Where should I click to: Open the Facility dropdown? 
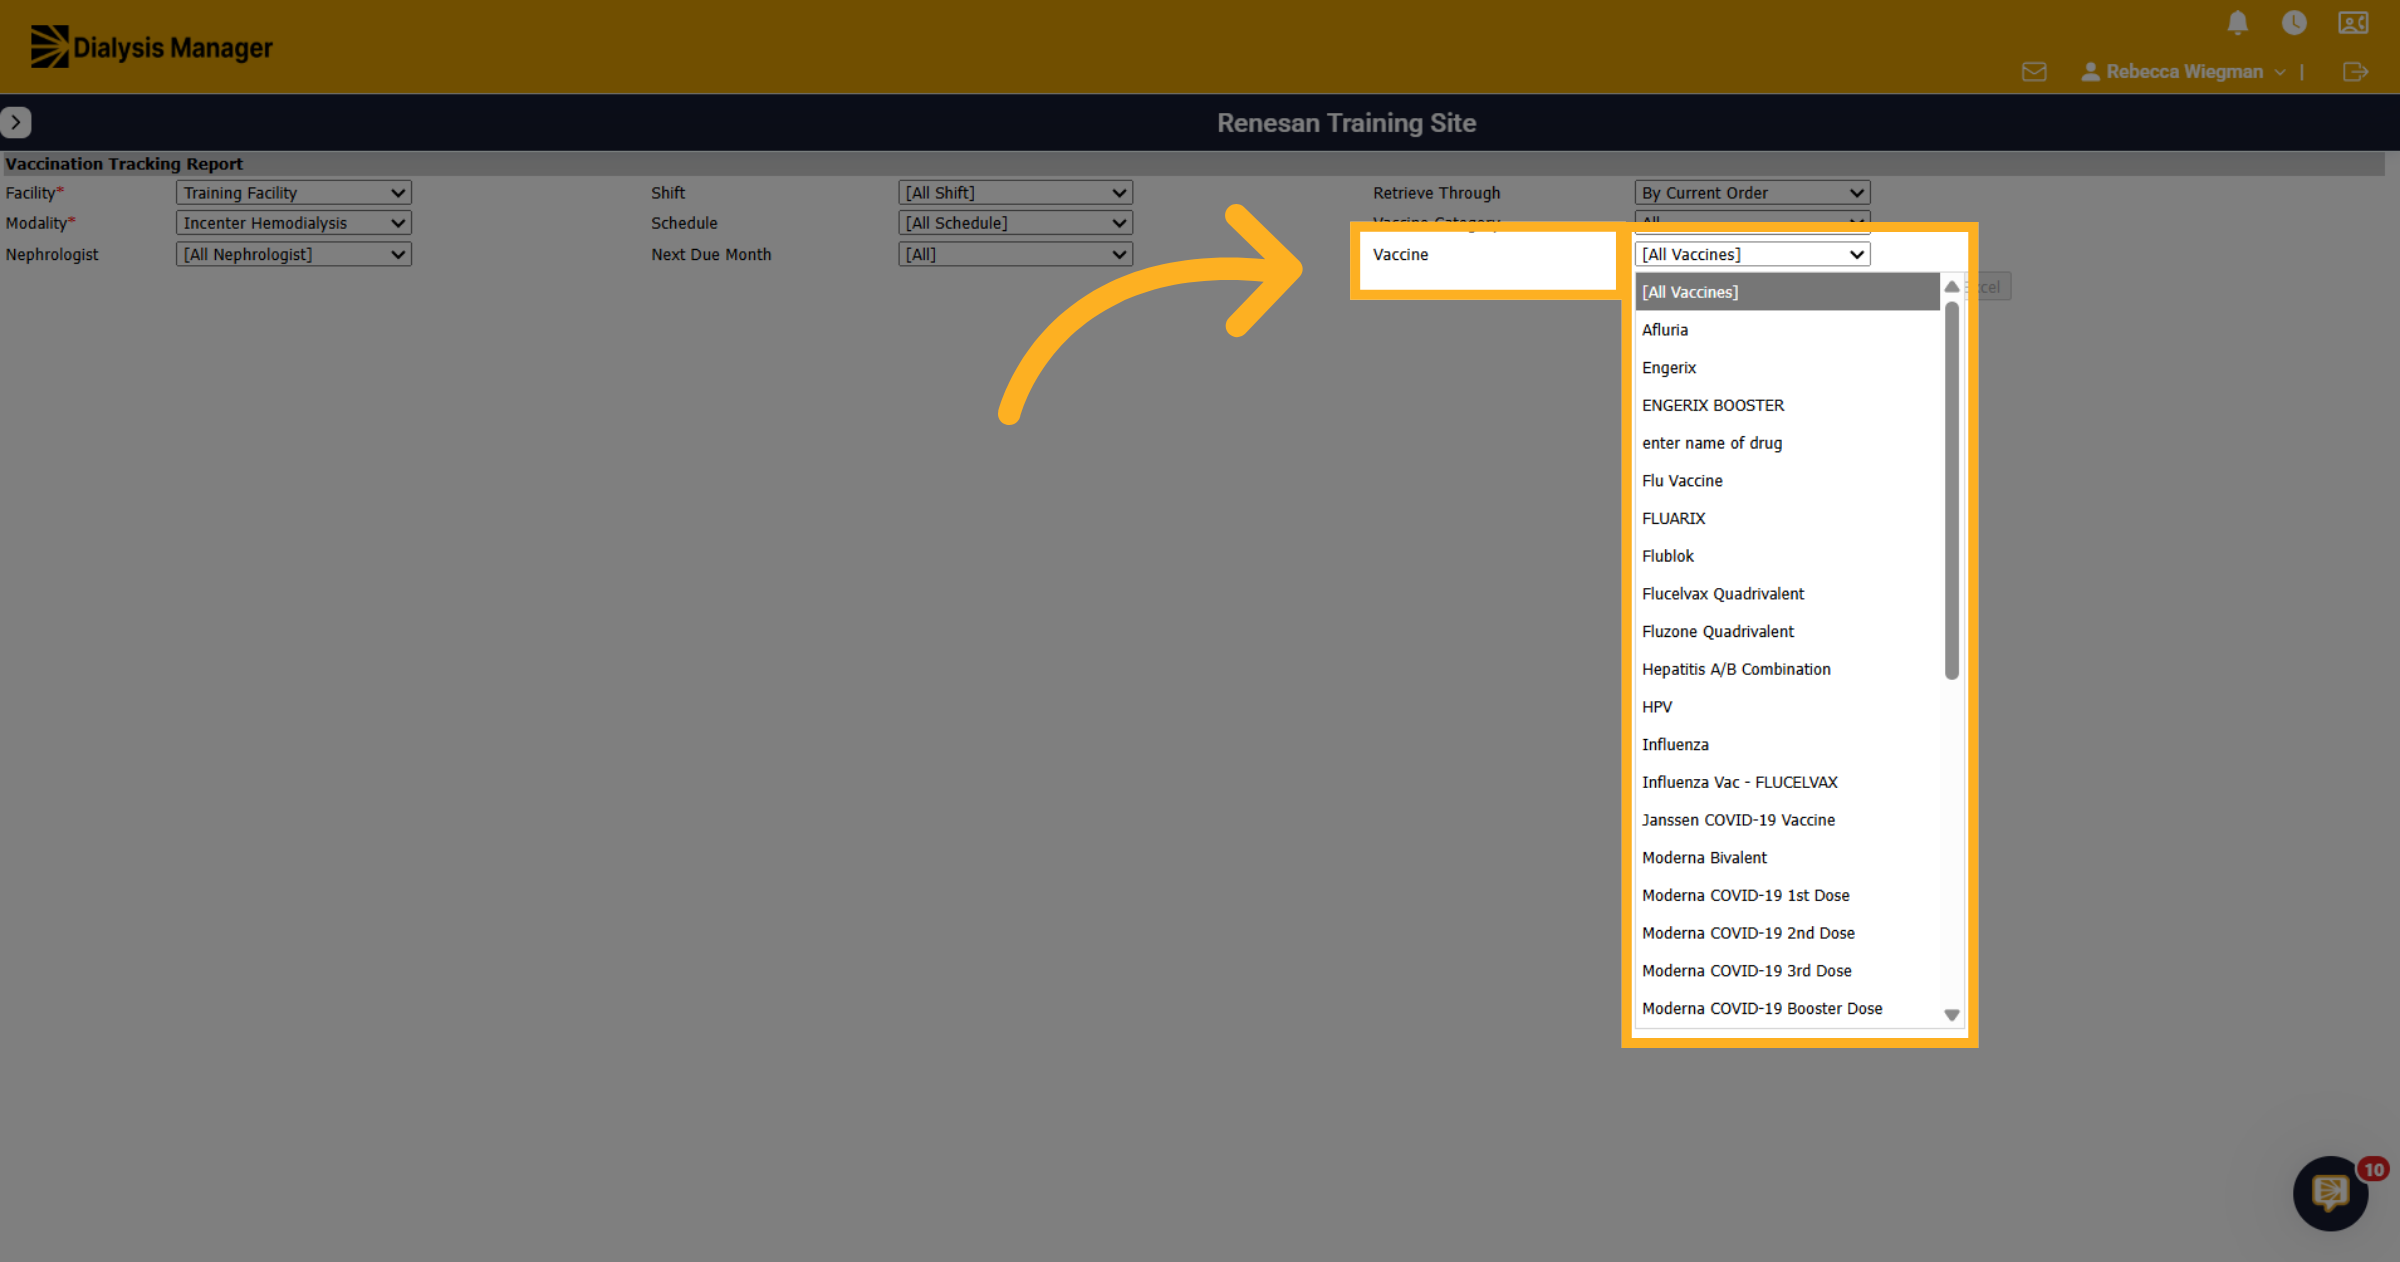coord(293,193)
